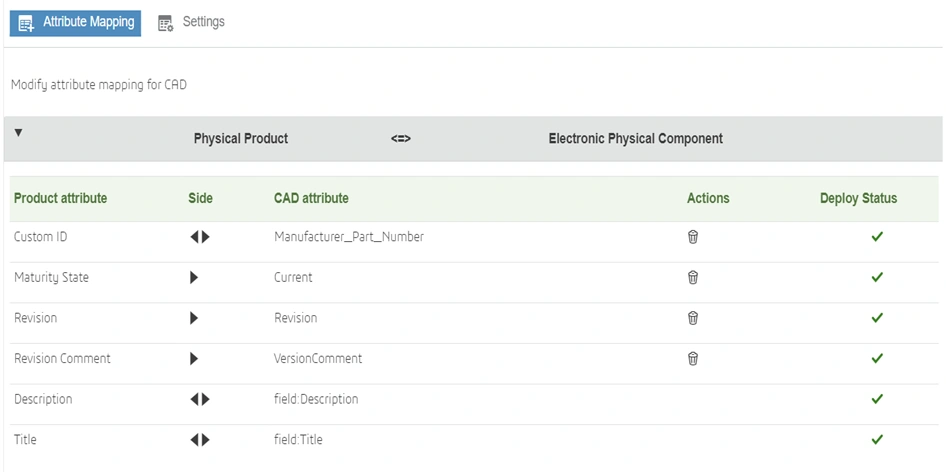Click the Manufacturer_Part_Number CAD attribute

349,237
